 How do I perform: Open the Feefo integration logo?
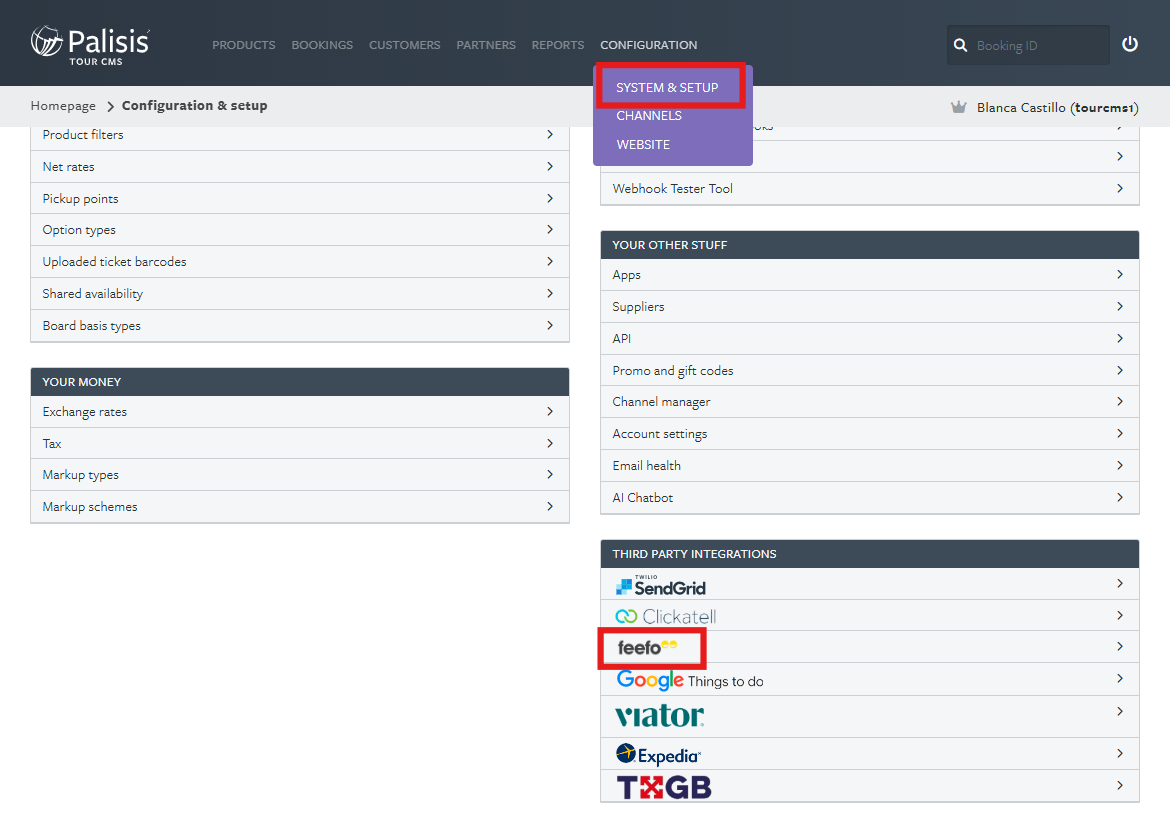point(647,648)
